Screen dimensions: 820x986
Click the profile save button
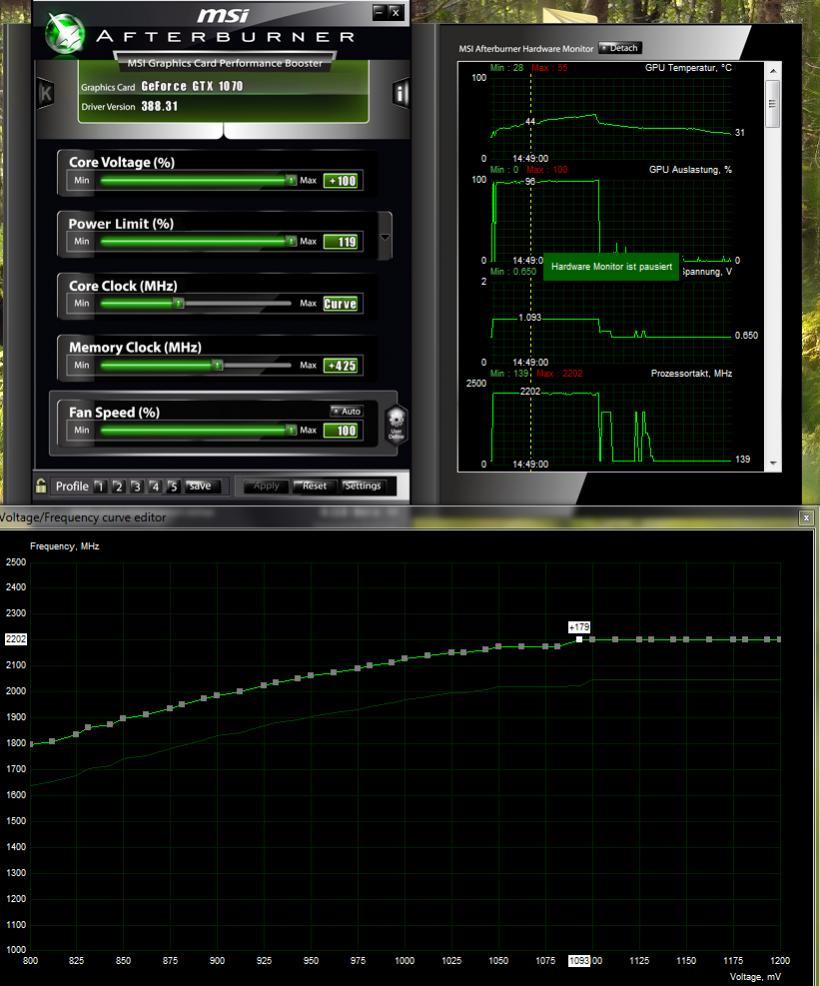pyautogui.click(x=202, y=486)
